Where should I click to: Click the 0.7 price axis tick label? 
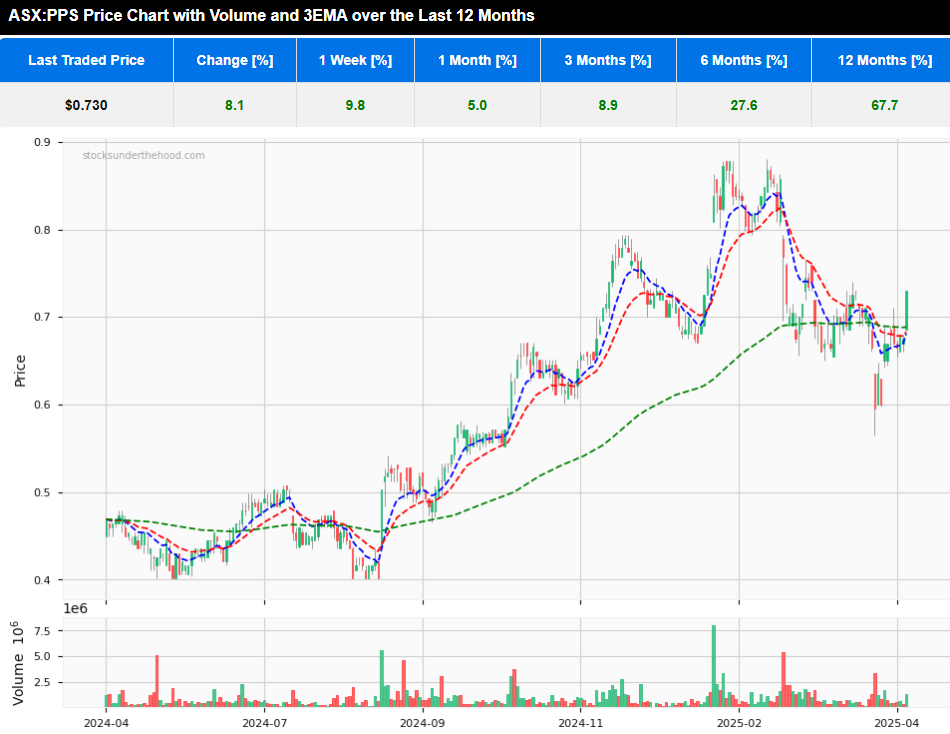(42, 318)
